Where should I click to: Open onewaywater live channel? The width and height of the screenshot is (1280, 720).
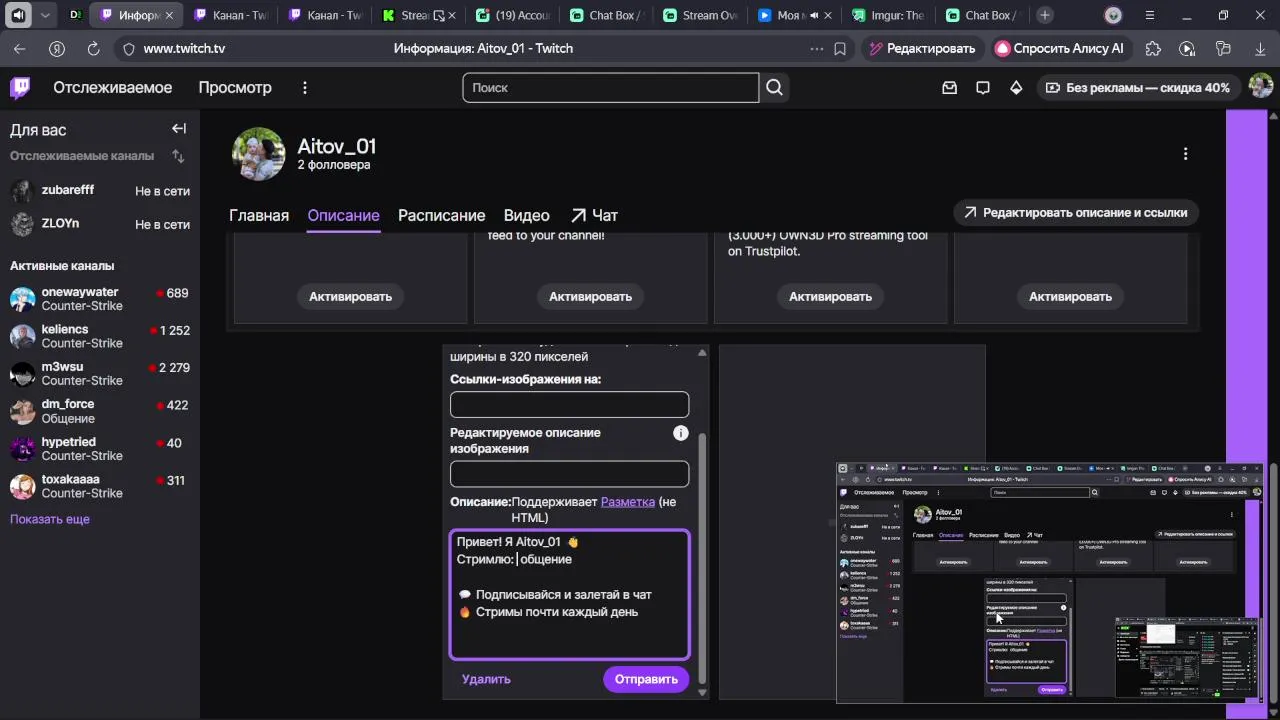(100, 299)
